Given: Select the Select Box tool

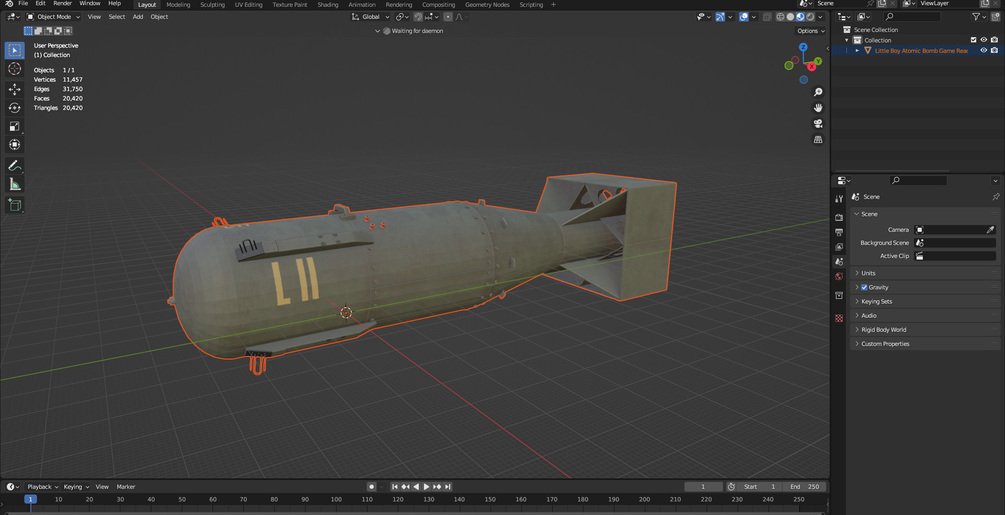Looking at the screenshot, I should pos(14,50).
